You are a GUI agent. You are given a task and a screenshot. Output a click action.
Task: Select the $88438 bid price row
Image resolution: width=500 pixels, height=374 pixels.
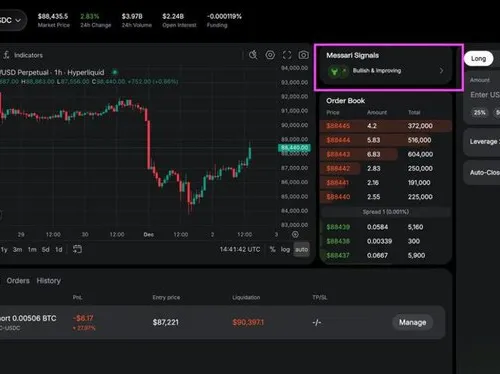[x=386, y=241]
